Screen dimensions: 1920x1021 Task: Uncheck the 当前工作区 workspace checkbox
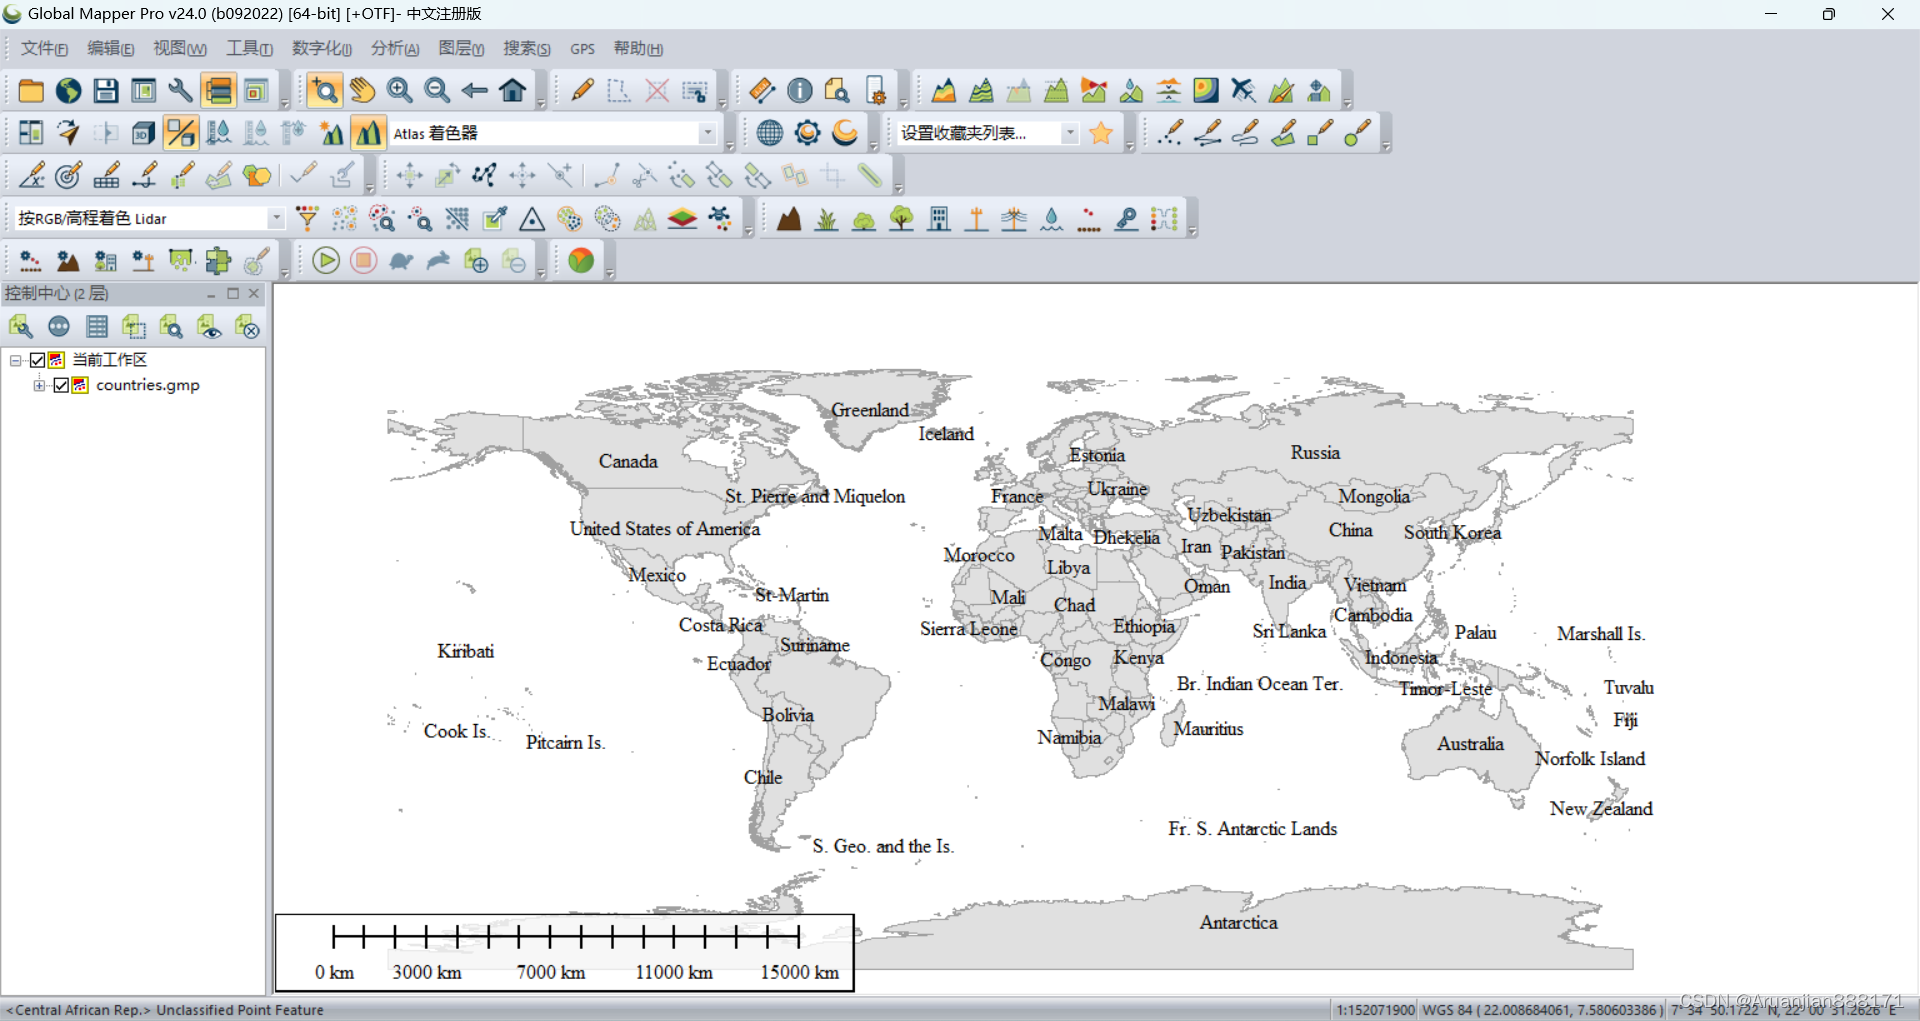coord(37,360)
